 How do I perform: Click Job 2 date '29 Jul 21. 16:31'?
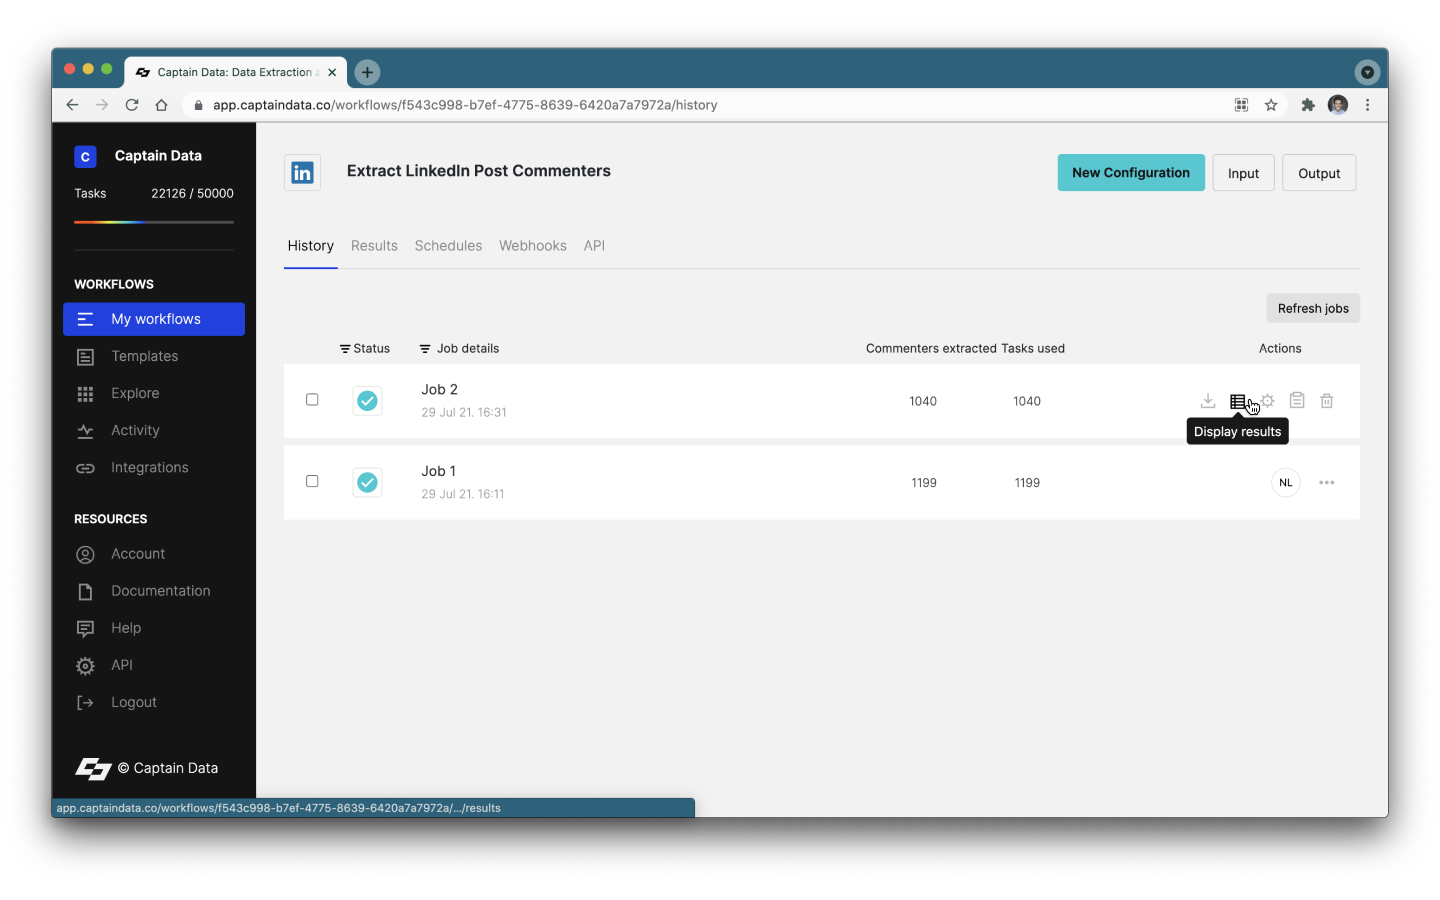pos(464,413)
